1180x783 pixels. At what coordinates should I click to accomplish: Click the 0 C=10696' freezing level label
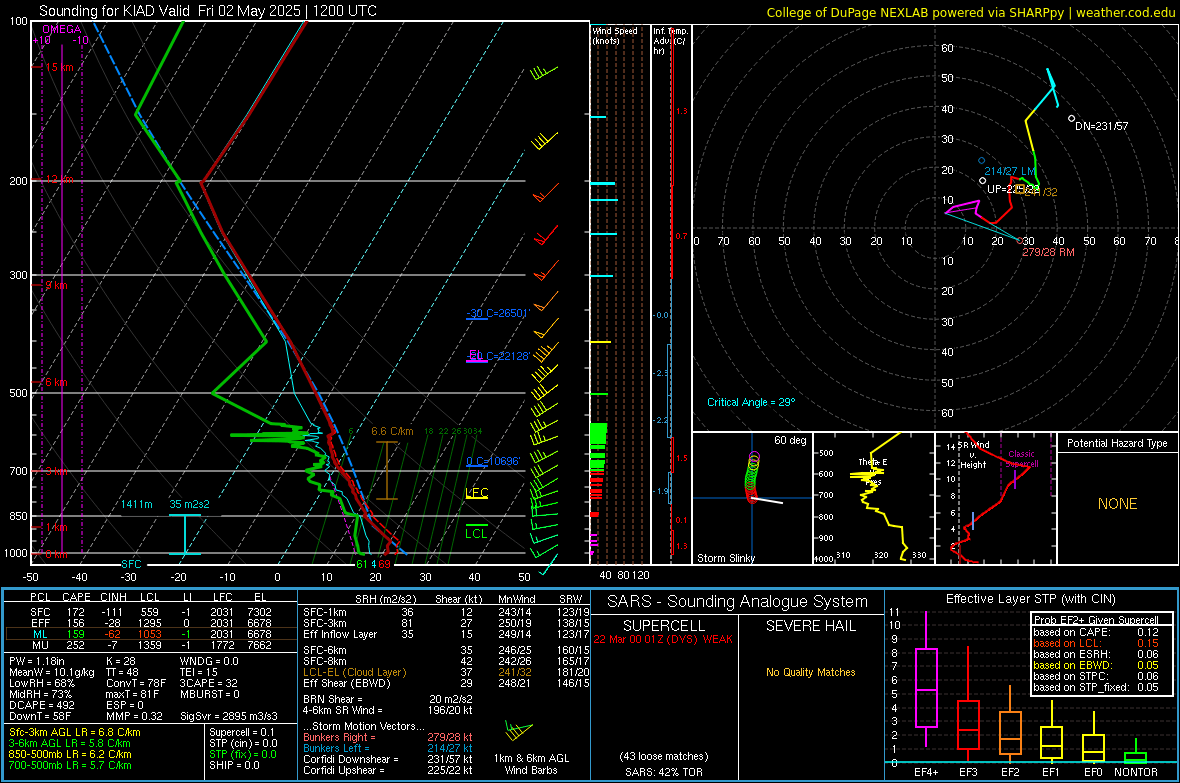[x=493, y=461]
